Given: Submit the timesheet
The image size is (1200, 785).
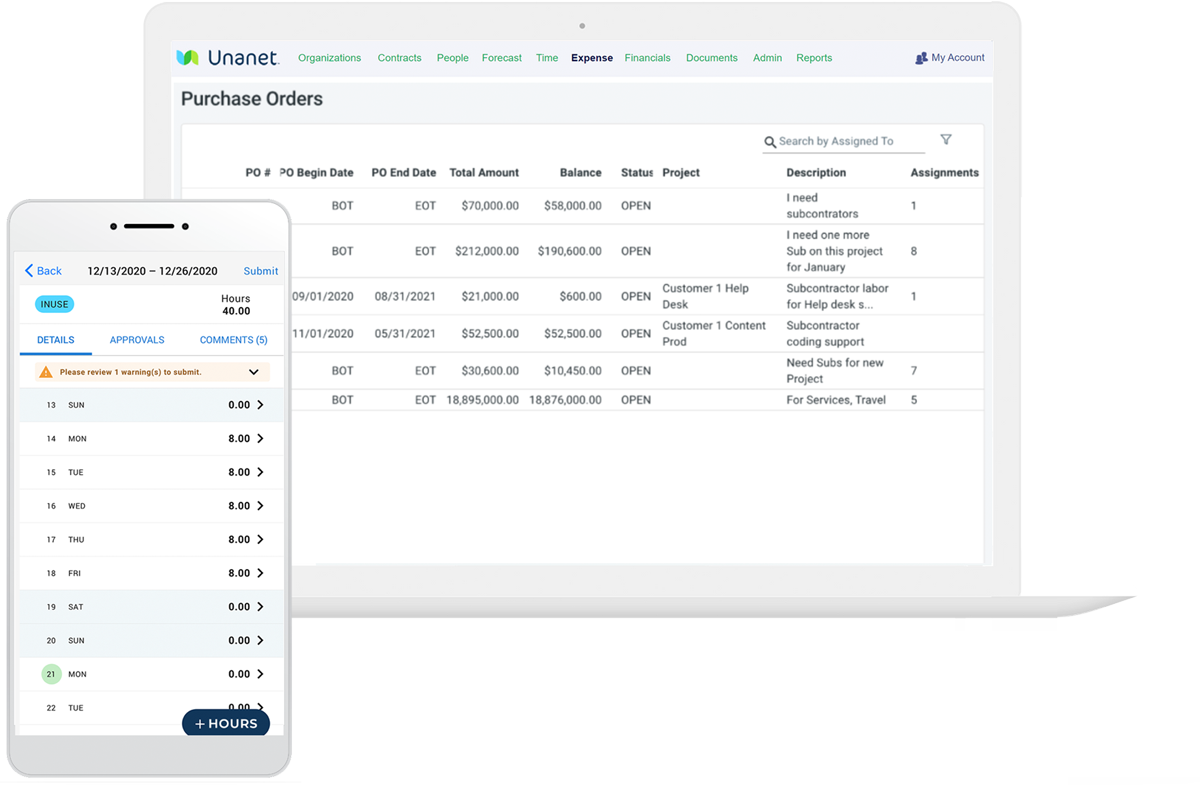Looking at the screenshot, I should coord(260,270).
